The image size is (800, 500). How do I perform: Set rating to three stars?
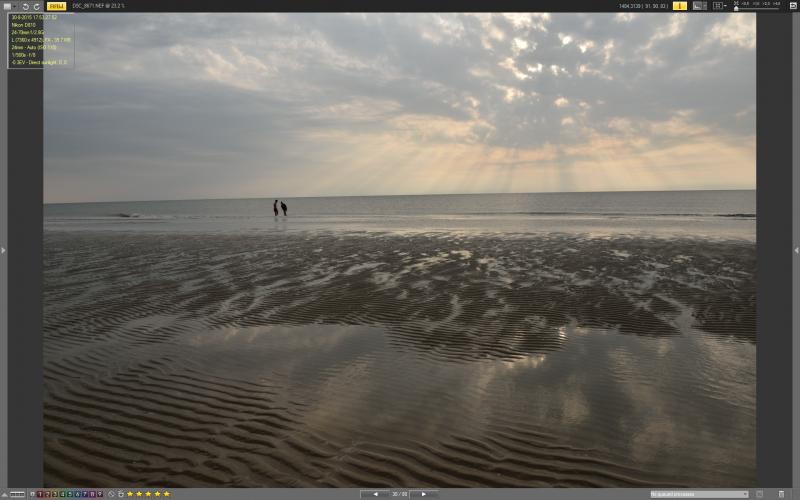148,494
